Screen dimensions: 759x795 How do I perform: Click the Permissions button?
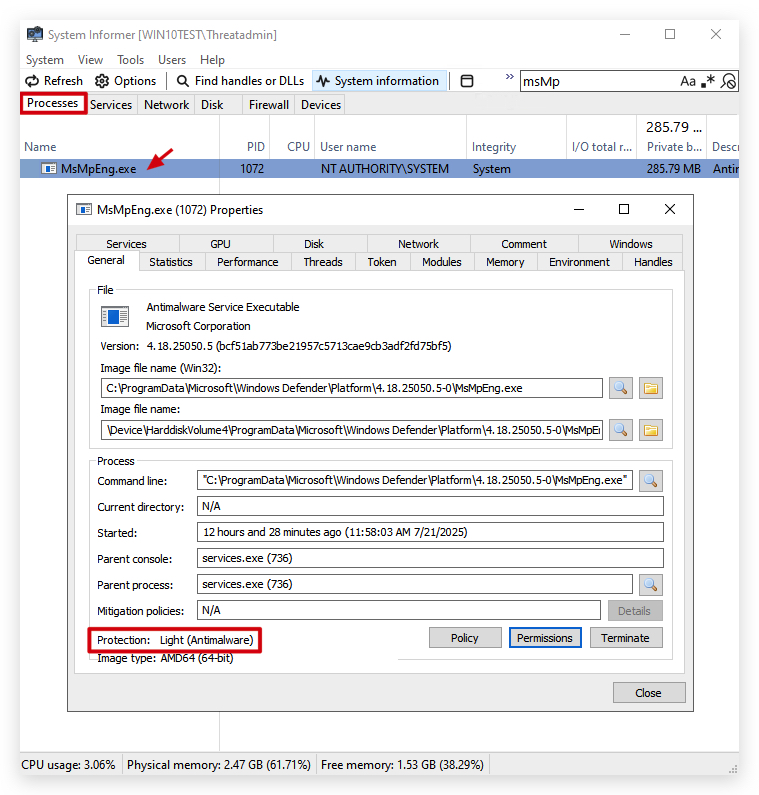coord(545,638)
